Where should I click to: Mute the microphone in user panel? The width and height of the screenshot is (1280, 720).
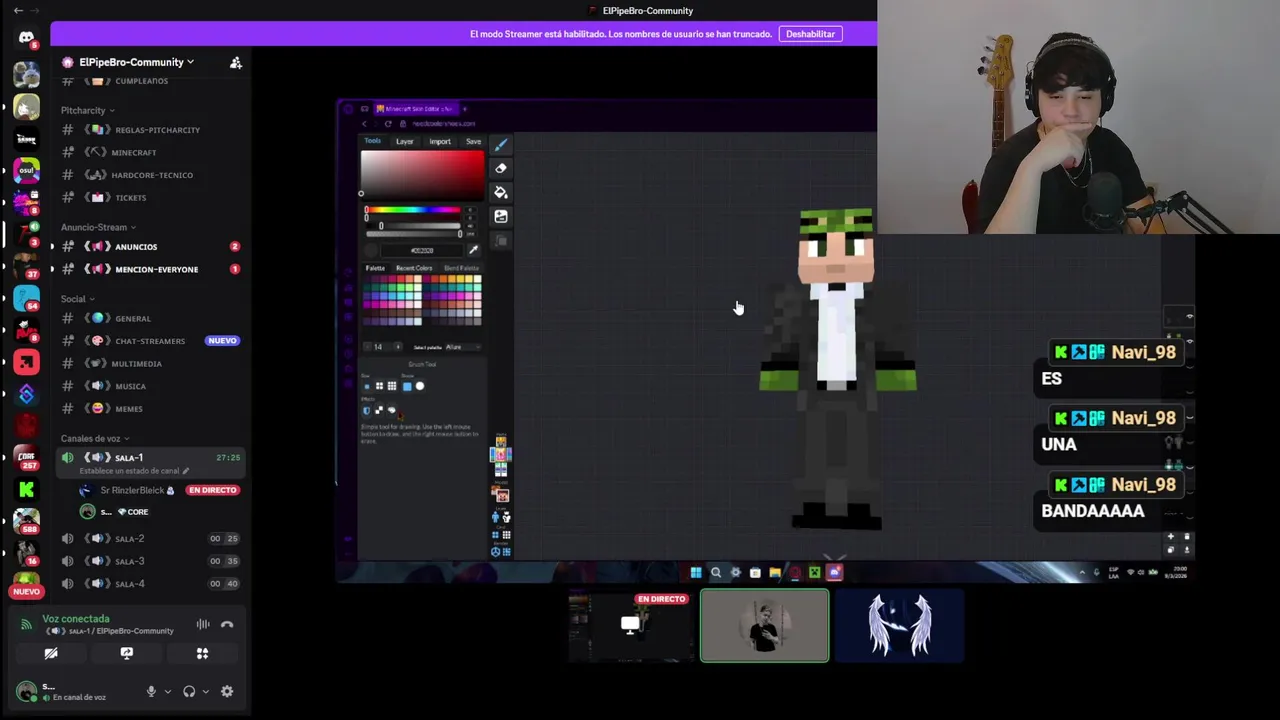(151, 691)
